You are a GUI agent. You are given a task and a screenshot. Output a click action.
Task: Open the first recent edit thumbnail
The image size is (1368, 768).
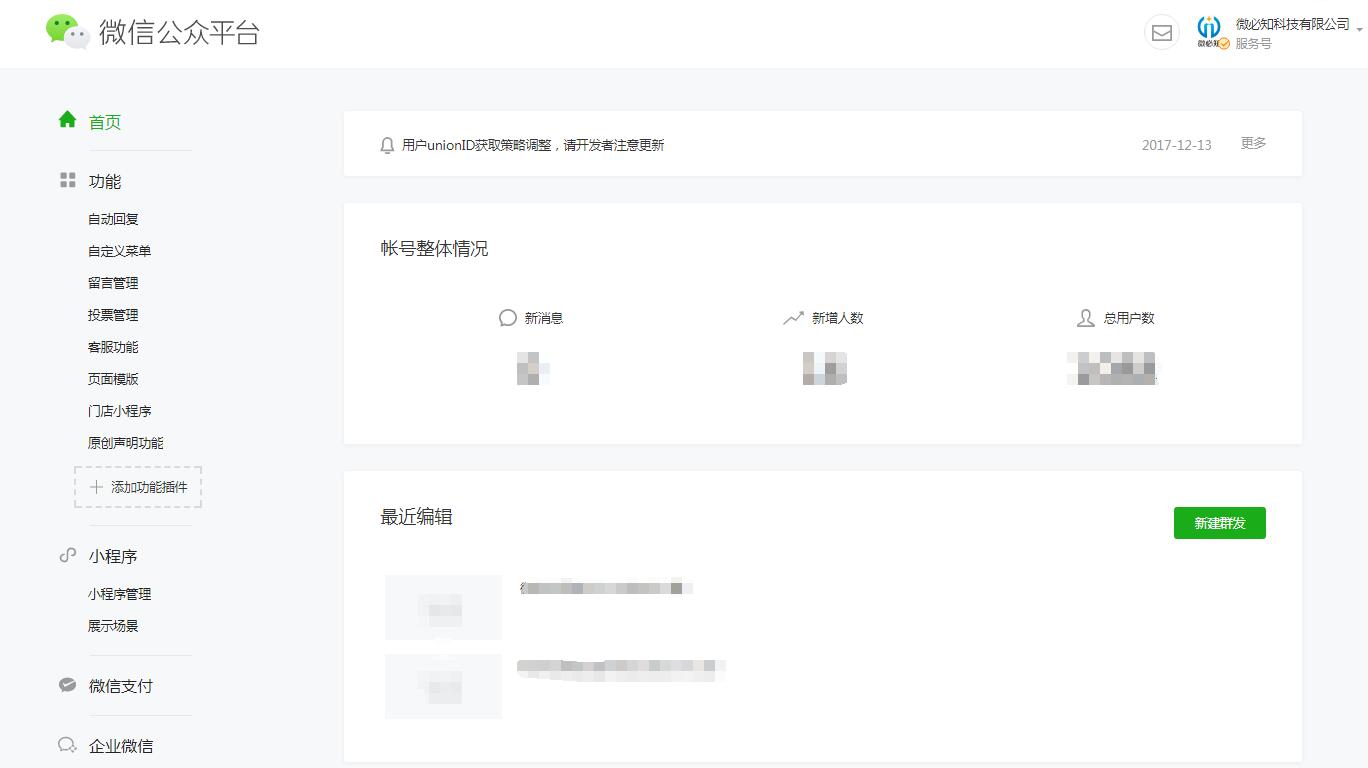coord(443,607)
